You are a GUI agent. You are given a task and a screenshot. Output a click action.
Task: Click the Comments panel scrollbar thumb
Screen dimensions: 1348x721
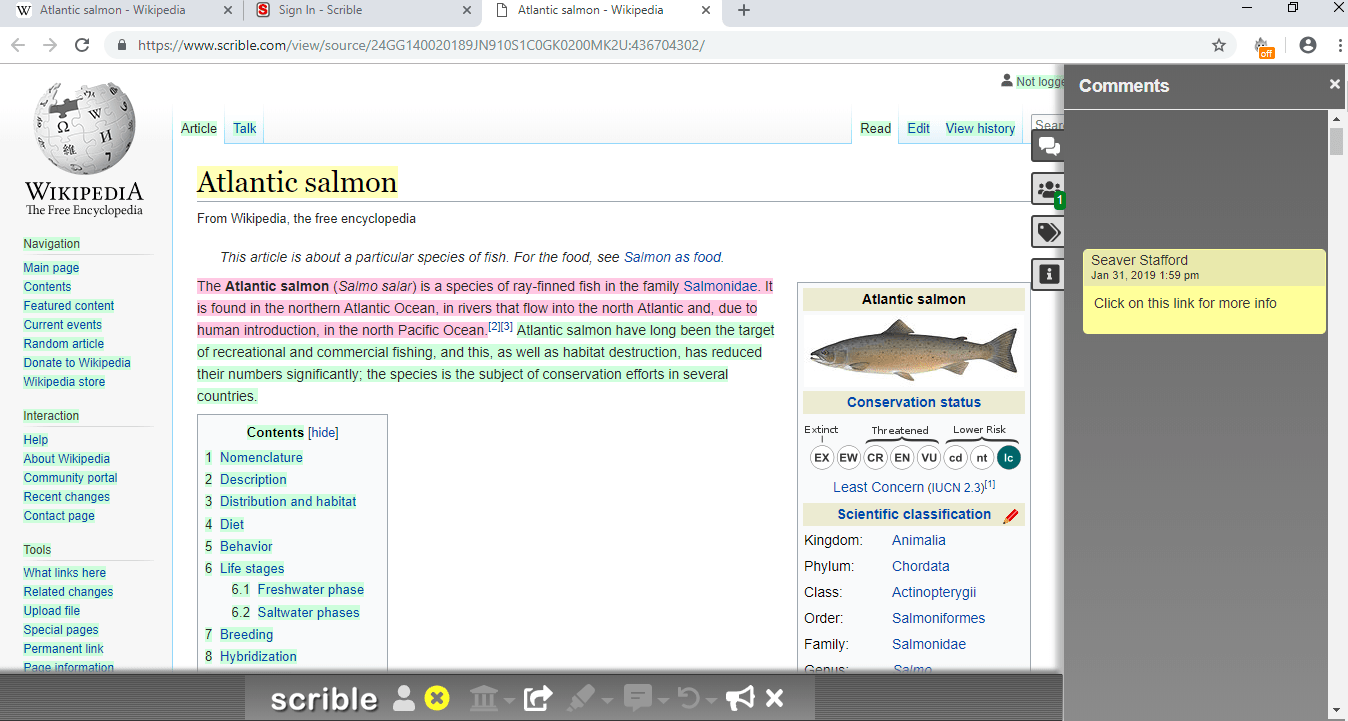(x=1336, y=141)
